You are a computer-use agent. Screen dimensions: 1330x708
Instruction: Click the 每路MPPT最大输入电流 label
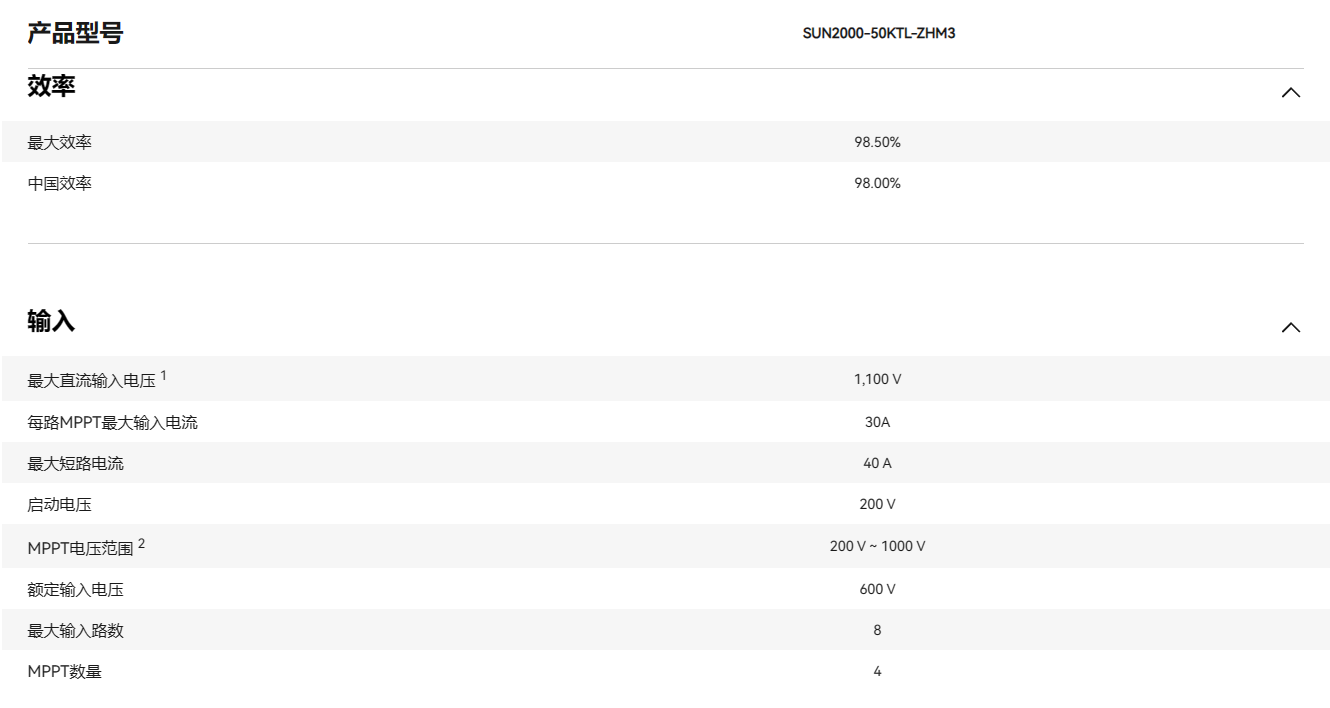112,423
